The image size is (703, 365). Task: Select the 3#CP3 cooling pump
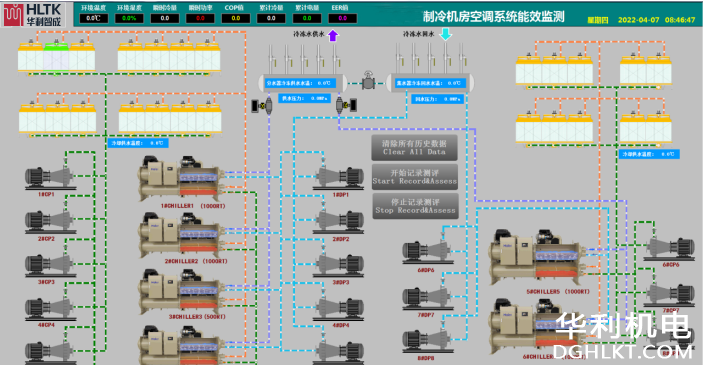pyautogui.click(x=49, y=265)
